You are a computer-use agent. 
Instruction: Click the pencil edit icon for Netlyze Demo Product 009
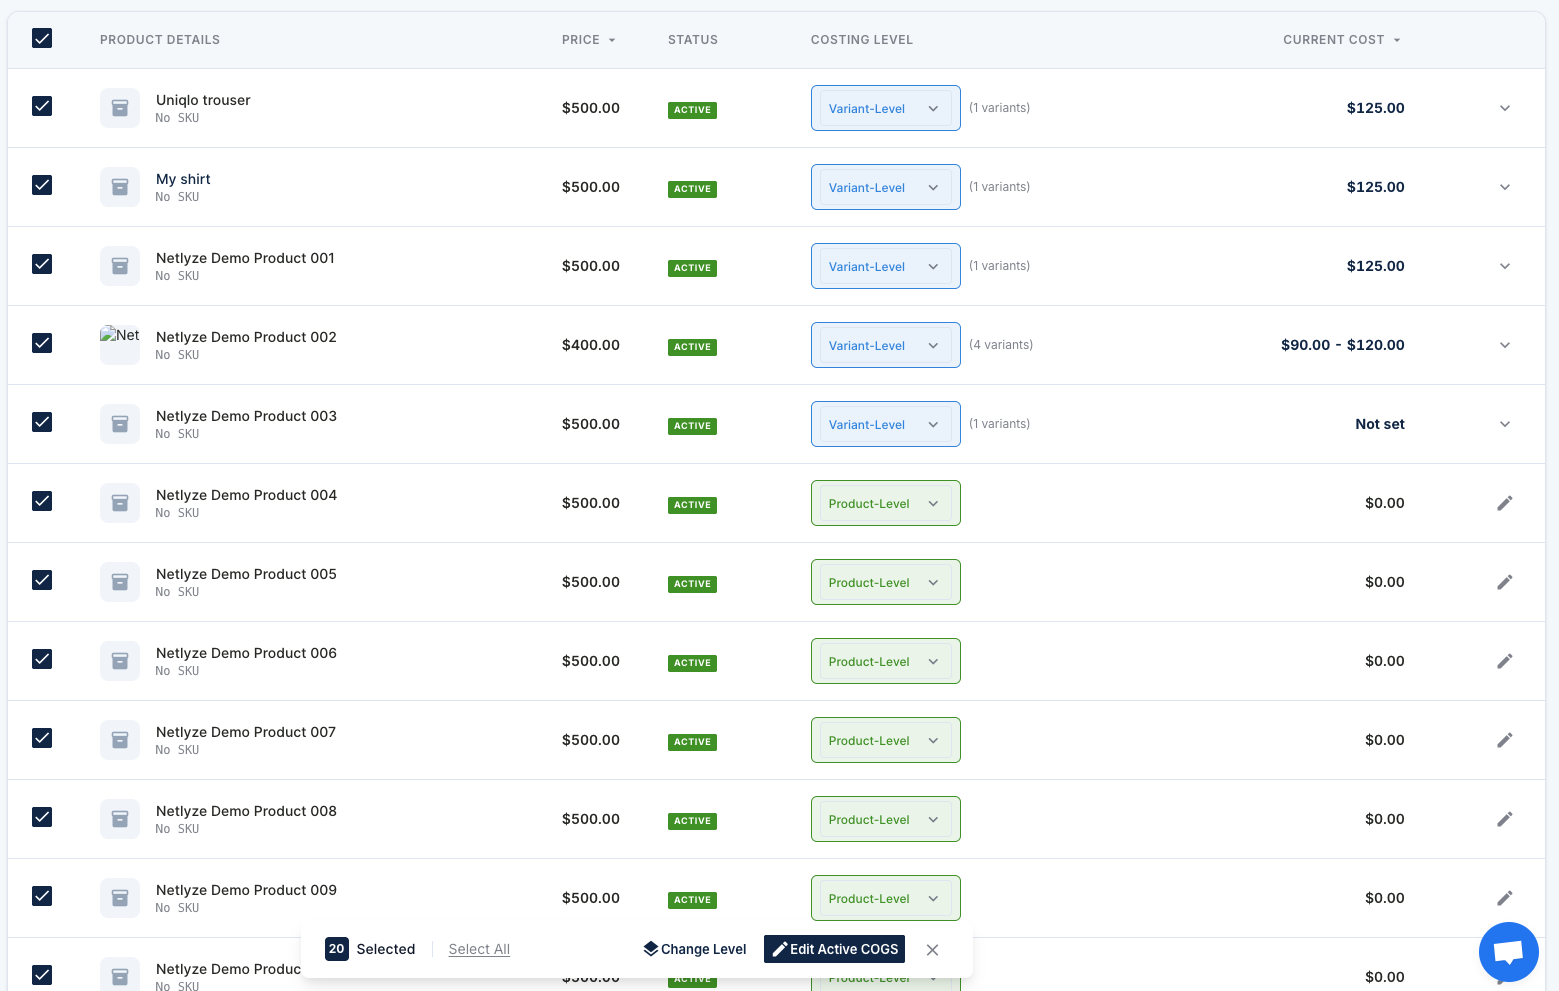coord(1504,898)
